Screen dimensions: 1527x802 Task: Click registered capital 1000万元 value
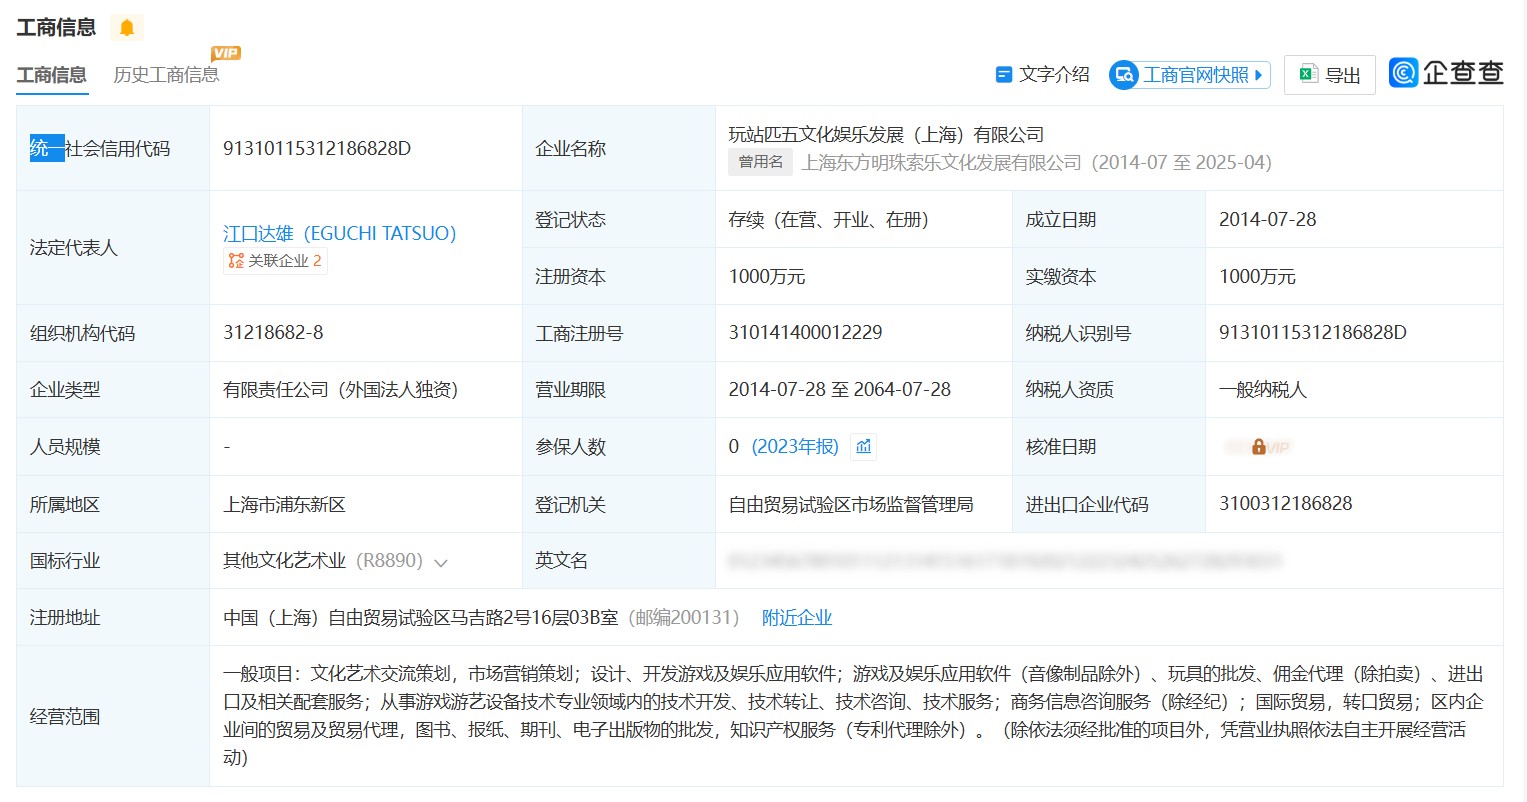pyautogui.click(x=767, y=277)
